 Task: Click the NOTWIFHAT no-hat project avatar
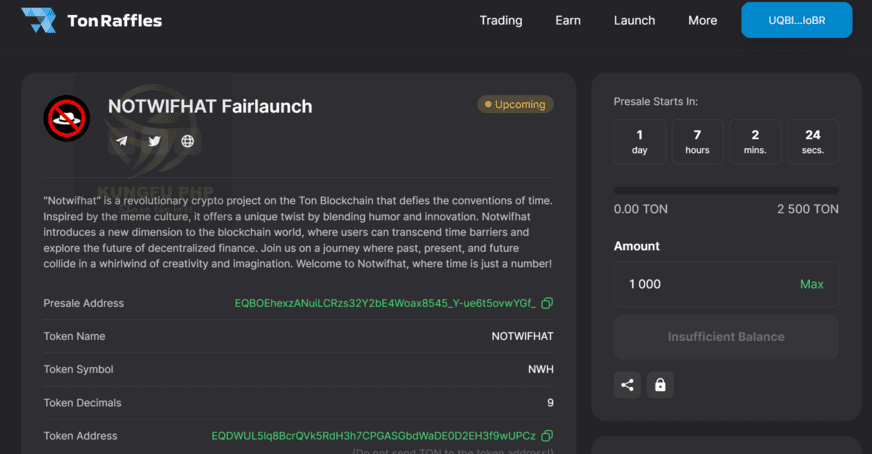pyautogui.click(x=67, y=118)
